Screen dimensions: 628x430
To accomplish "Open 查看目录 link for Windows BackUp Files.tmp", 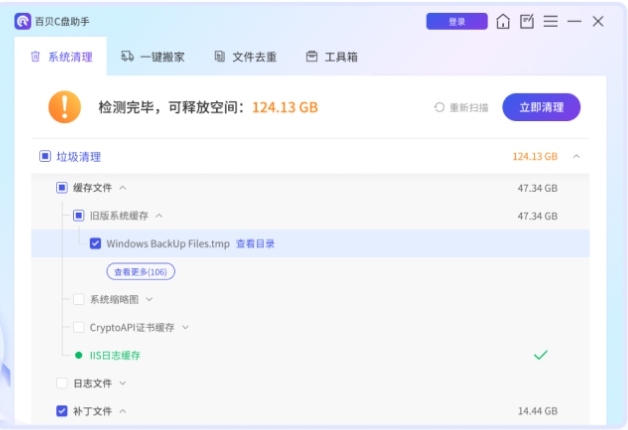I will 255,243.
